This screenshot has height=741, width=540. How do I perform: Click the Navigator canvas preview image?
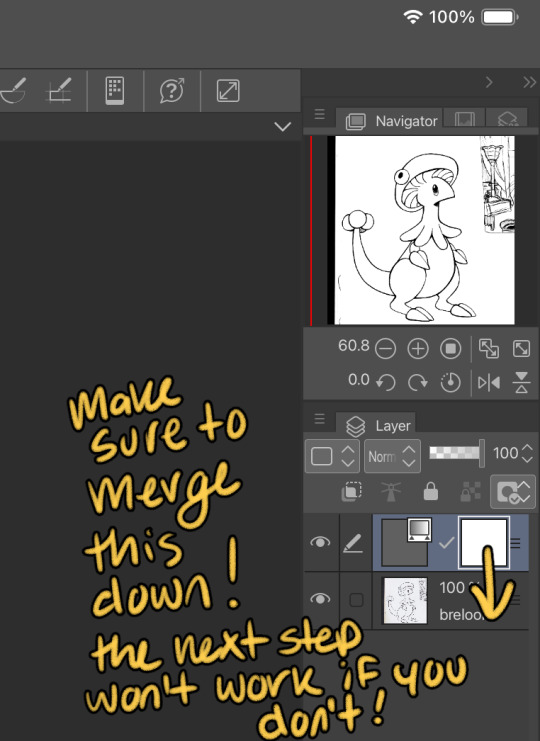(424, 230)
